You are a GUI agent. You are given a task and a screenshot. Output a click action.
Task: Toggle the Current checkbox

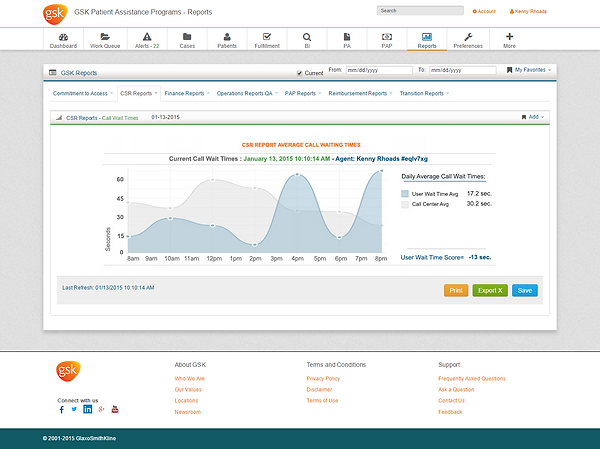point(300,73)
